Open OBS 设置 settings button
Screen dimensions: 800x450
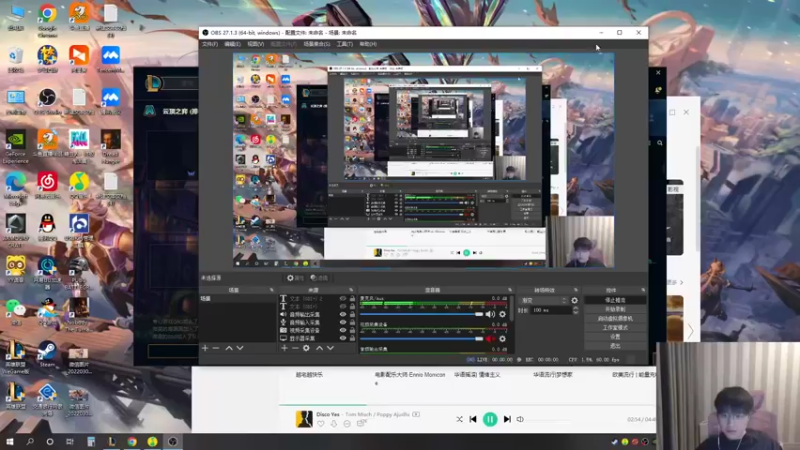[615, 337]
